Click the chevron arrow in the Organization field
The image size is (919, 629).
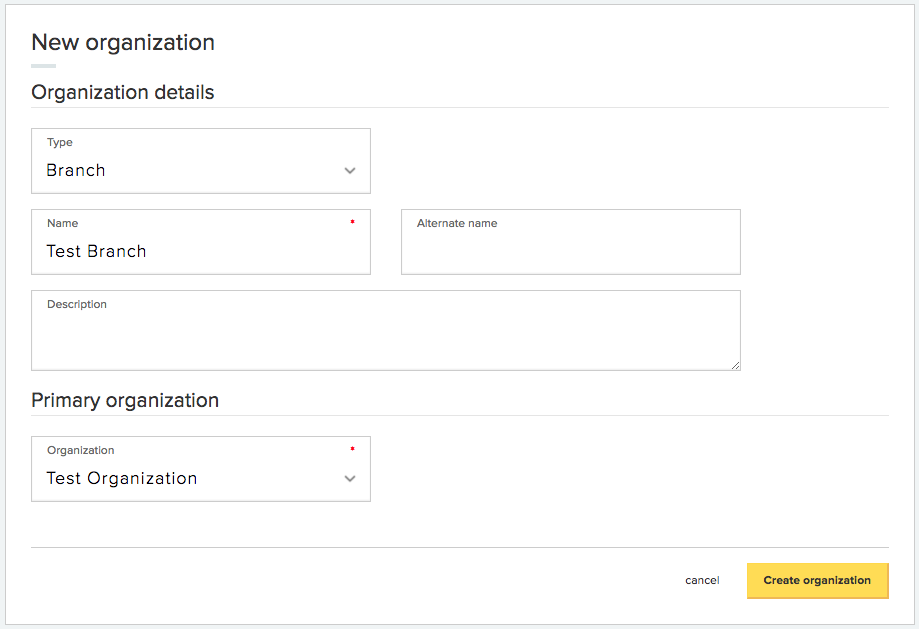[x=350, y=478]
